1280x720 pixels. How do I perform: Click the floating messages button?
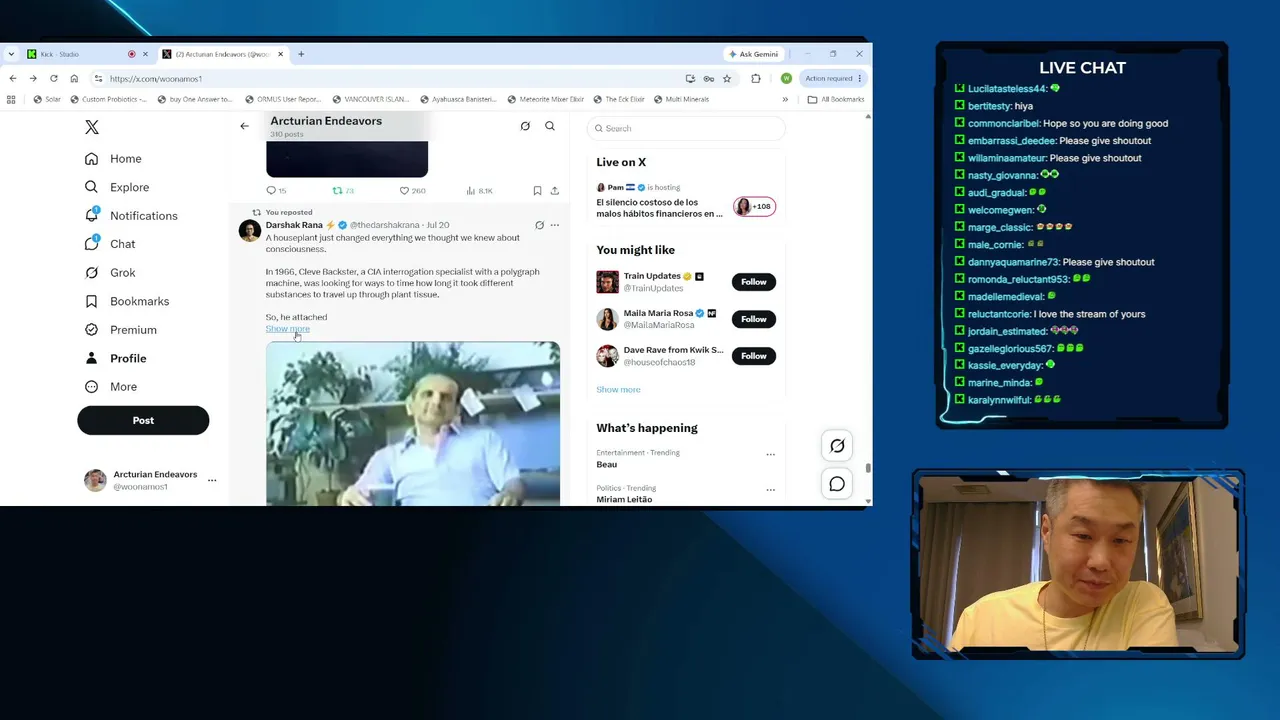(837, 484)
